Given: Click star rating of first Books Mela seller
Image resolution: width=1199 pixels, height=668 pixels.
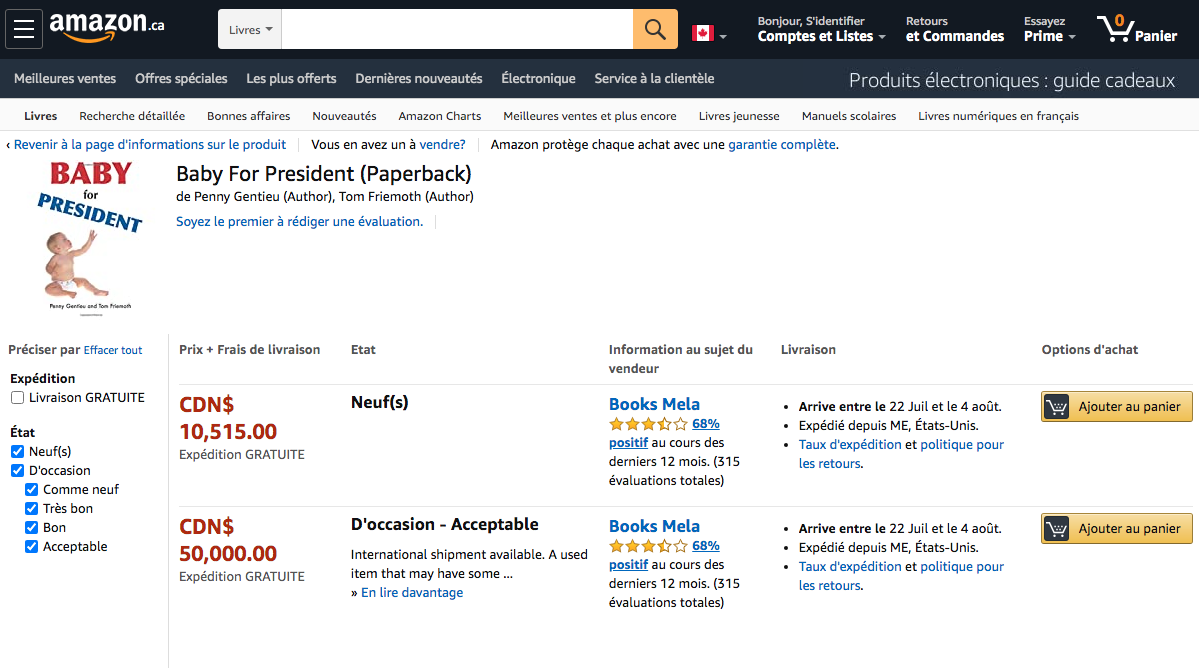Looking at the screenshot, I should (648, 424).
